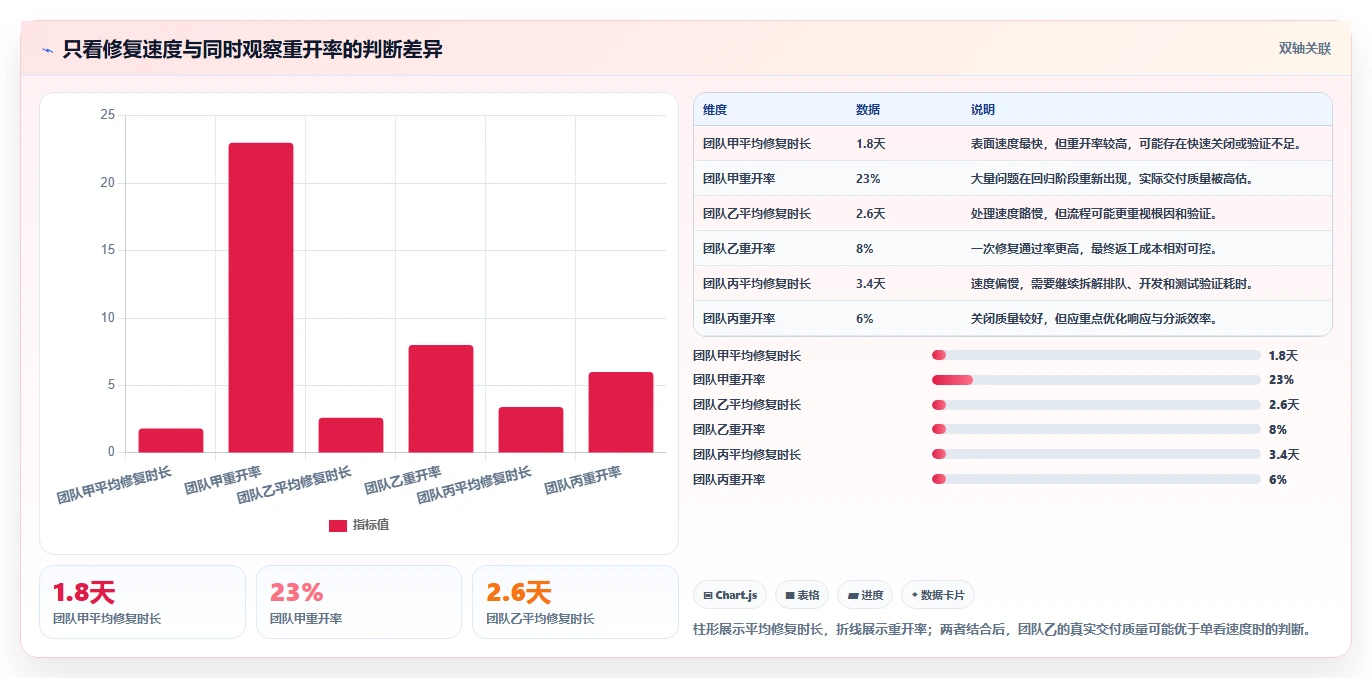Image resolution: width=1372 pixels, height=678 pixels.
Task: Click the 团队丙重开率 bar in chart
Action: coord(621,412)
